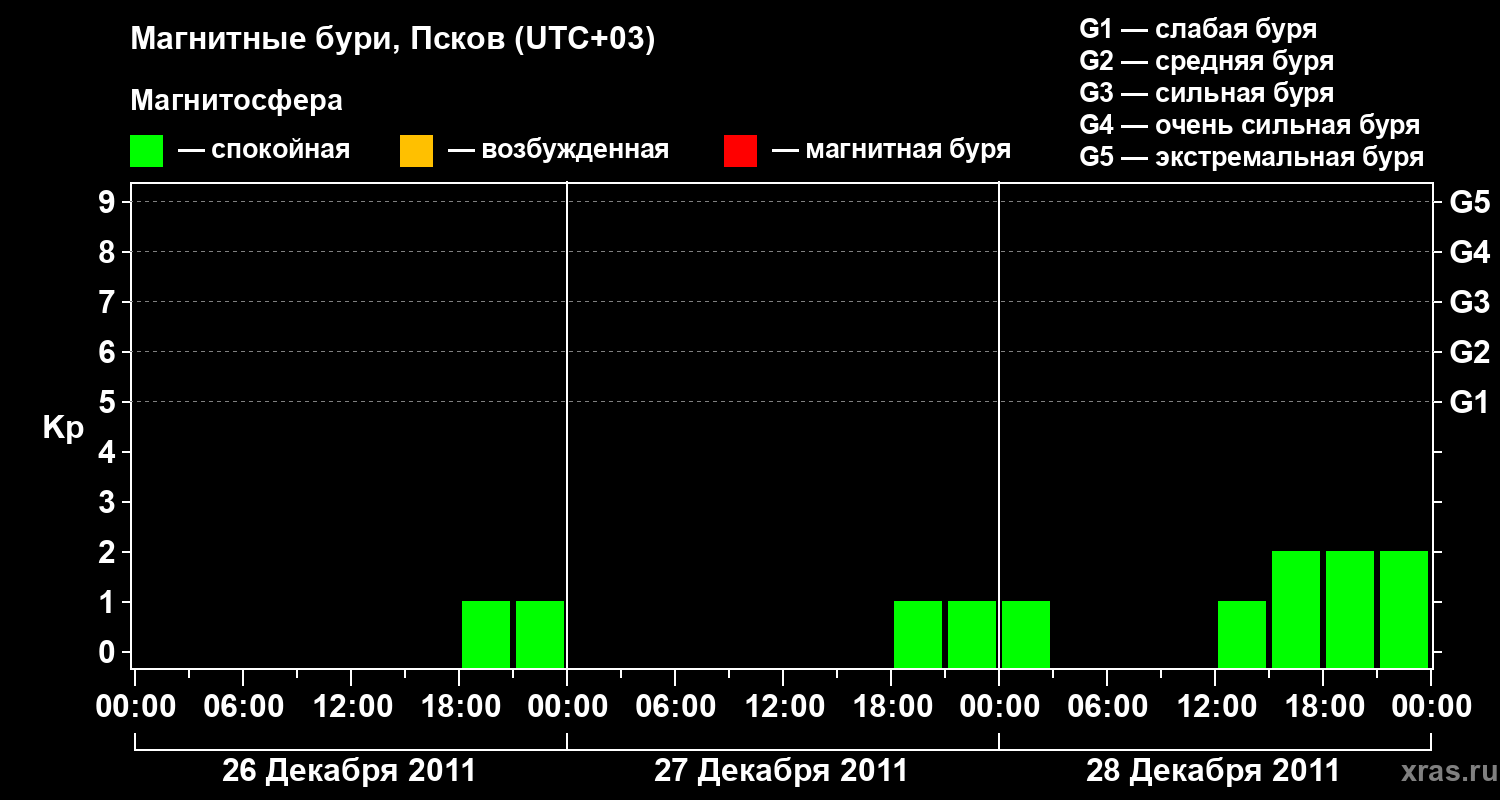Viewport: 1500px width, 800px height.
Task: Select the 'G3 — сильная буря' legend line
Action: pyautogui.click(x=1206, y=93)
